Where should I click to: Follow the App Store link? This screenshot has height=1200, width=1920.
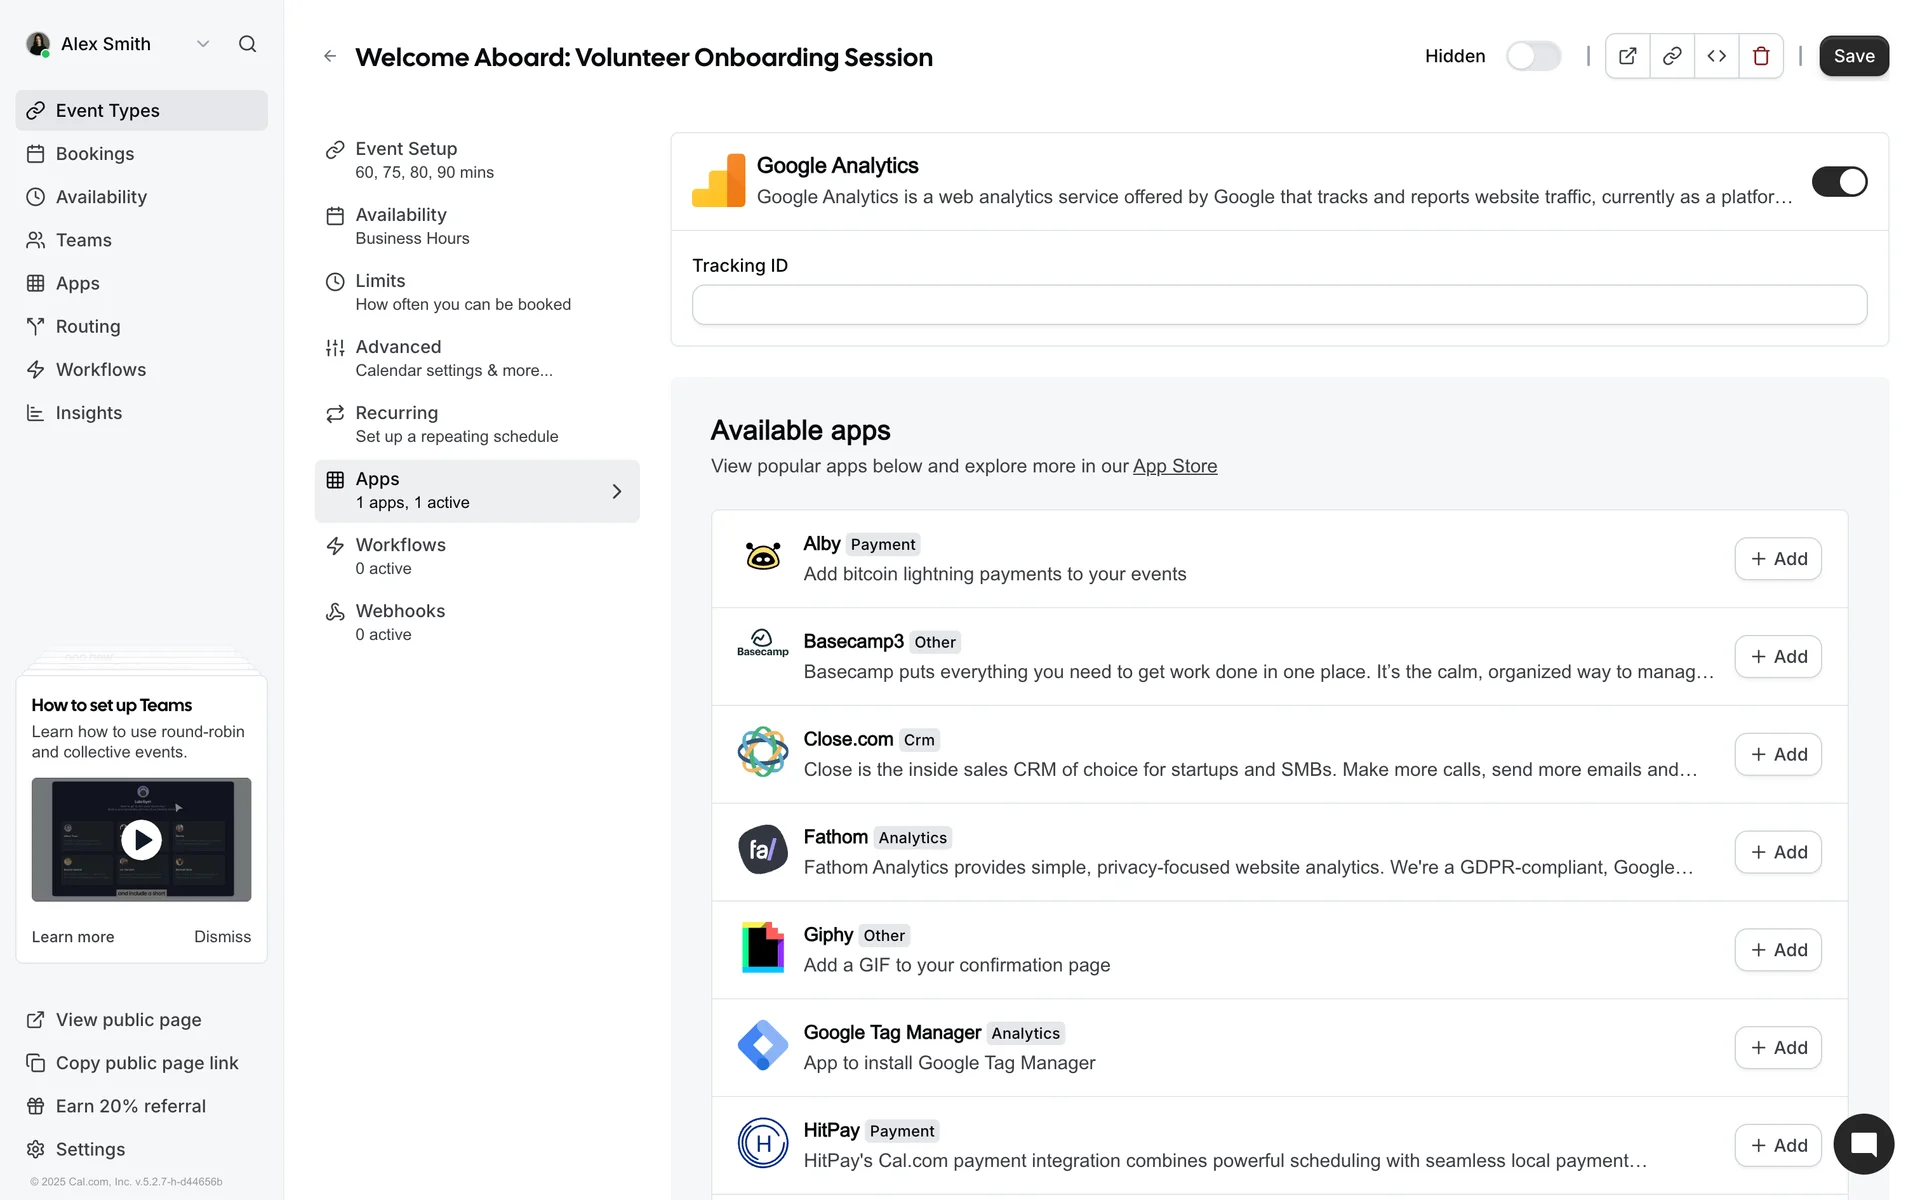tap(1174, 466)
